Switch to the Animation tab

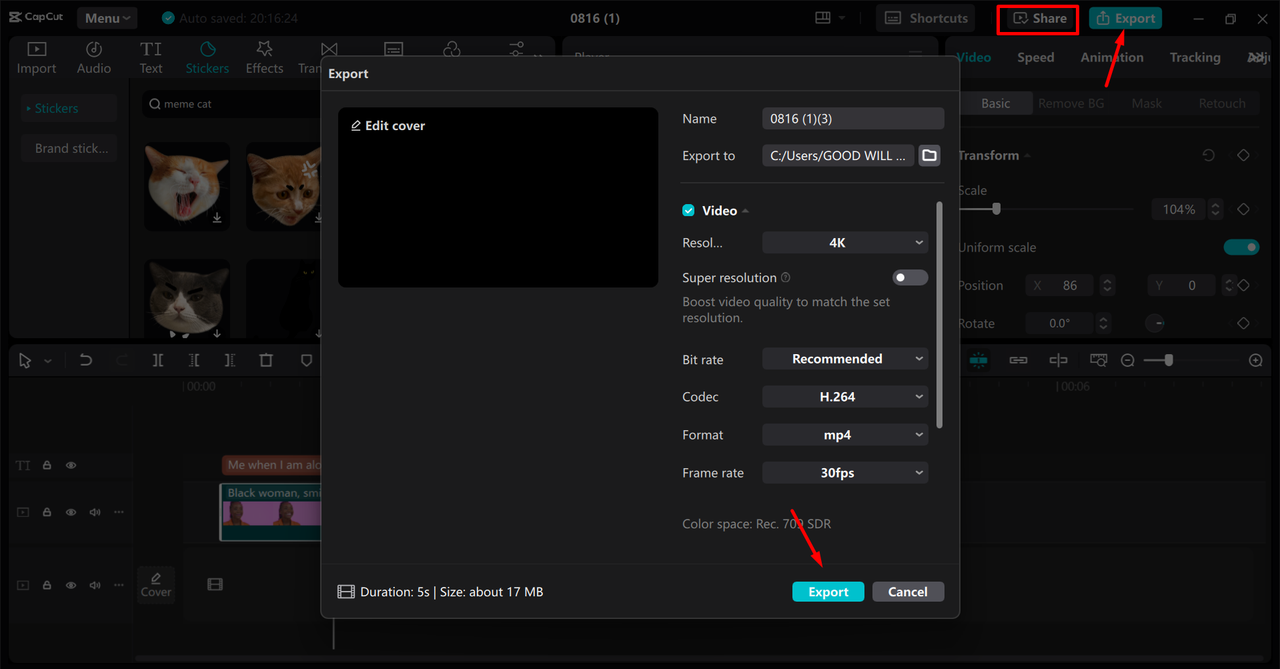(1112, 57)
